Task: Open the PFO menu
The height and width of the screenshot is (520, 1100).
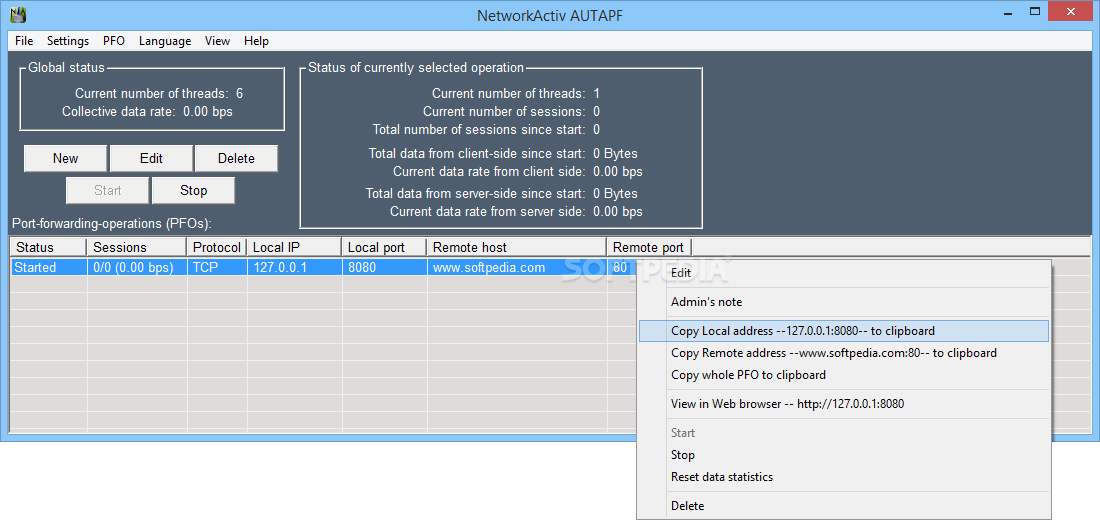Action: click(114, 41)
